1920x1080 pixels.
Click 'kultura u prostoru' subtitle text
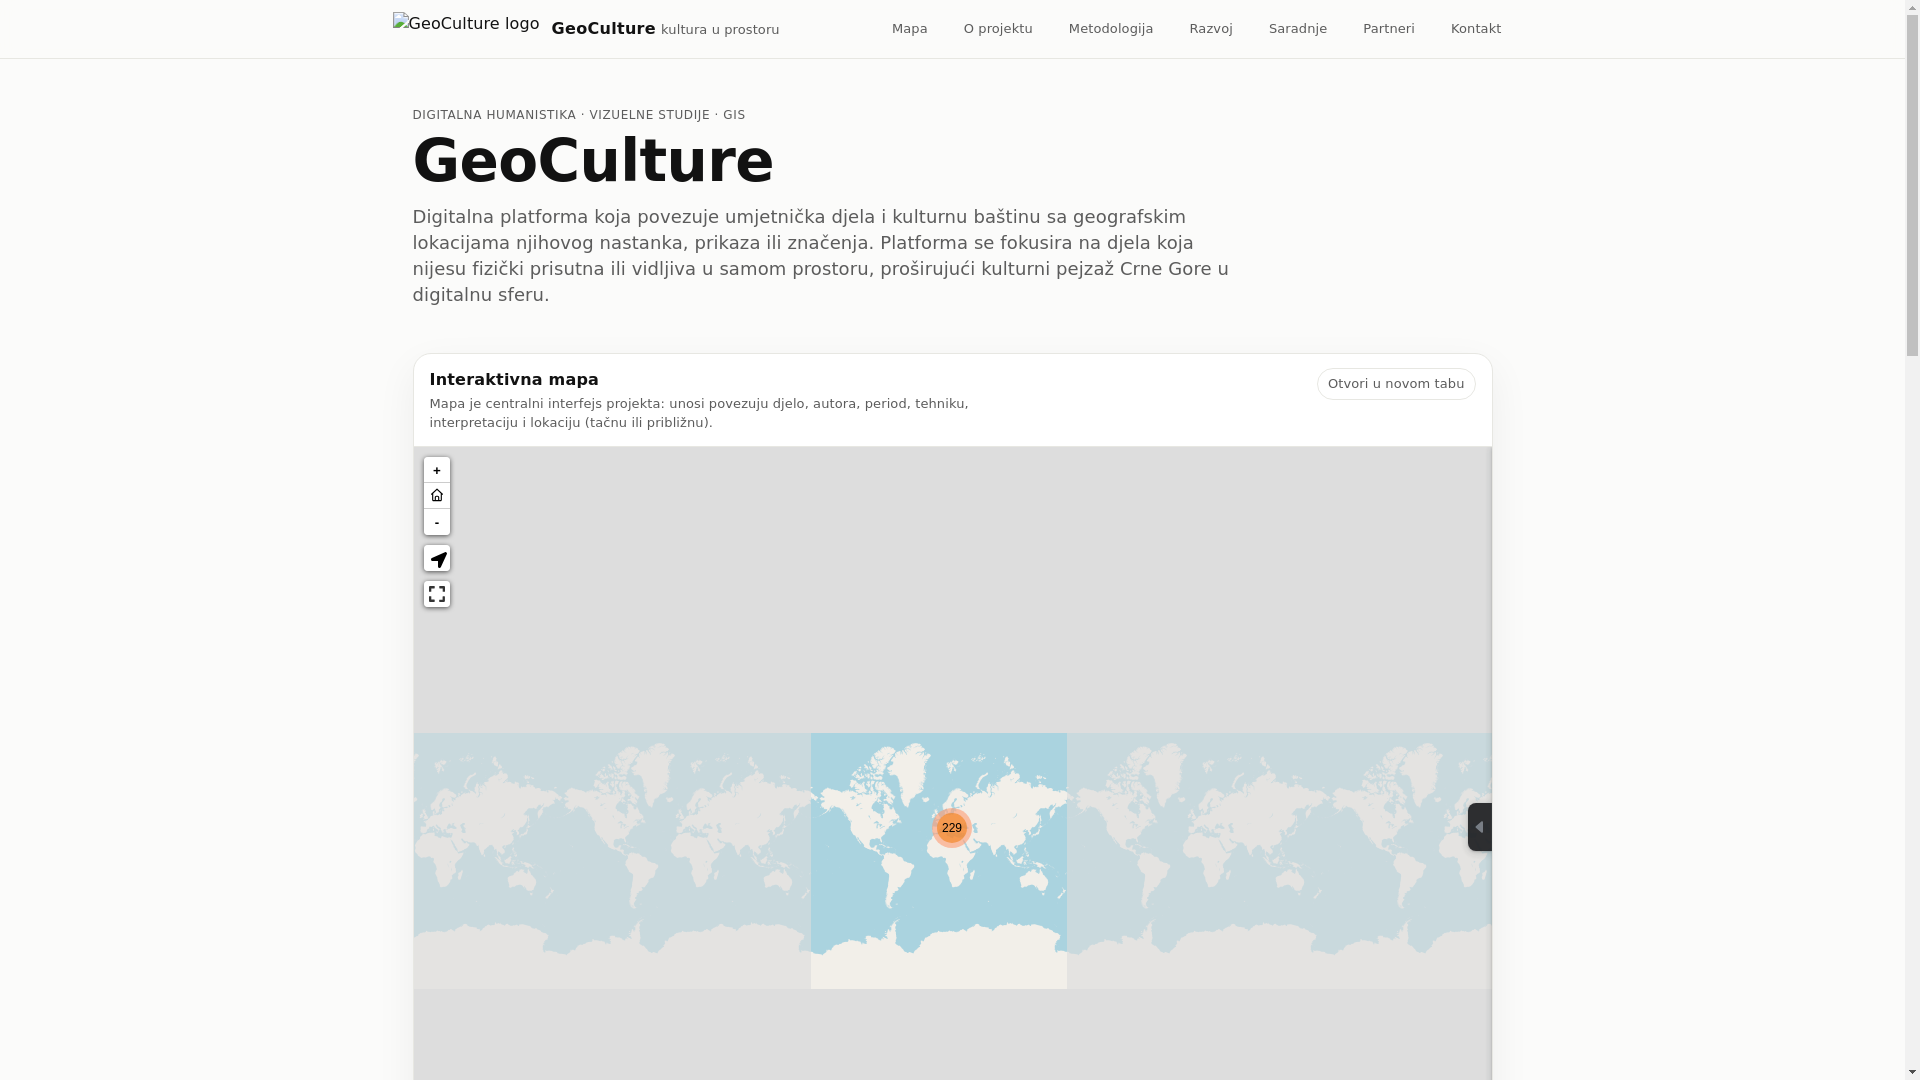click(x=720, y=30)
